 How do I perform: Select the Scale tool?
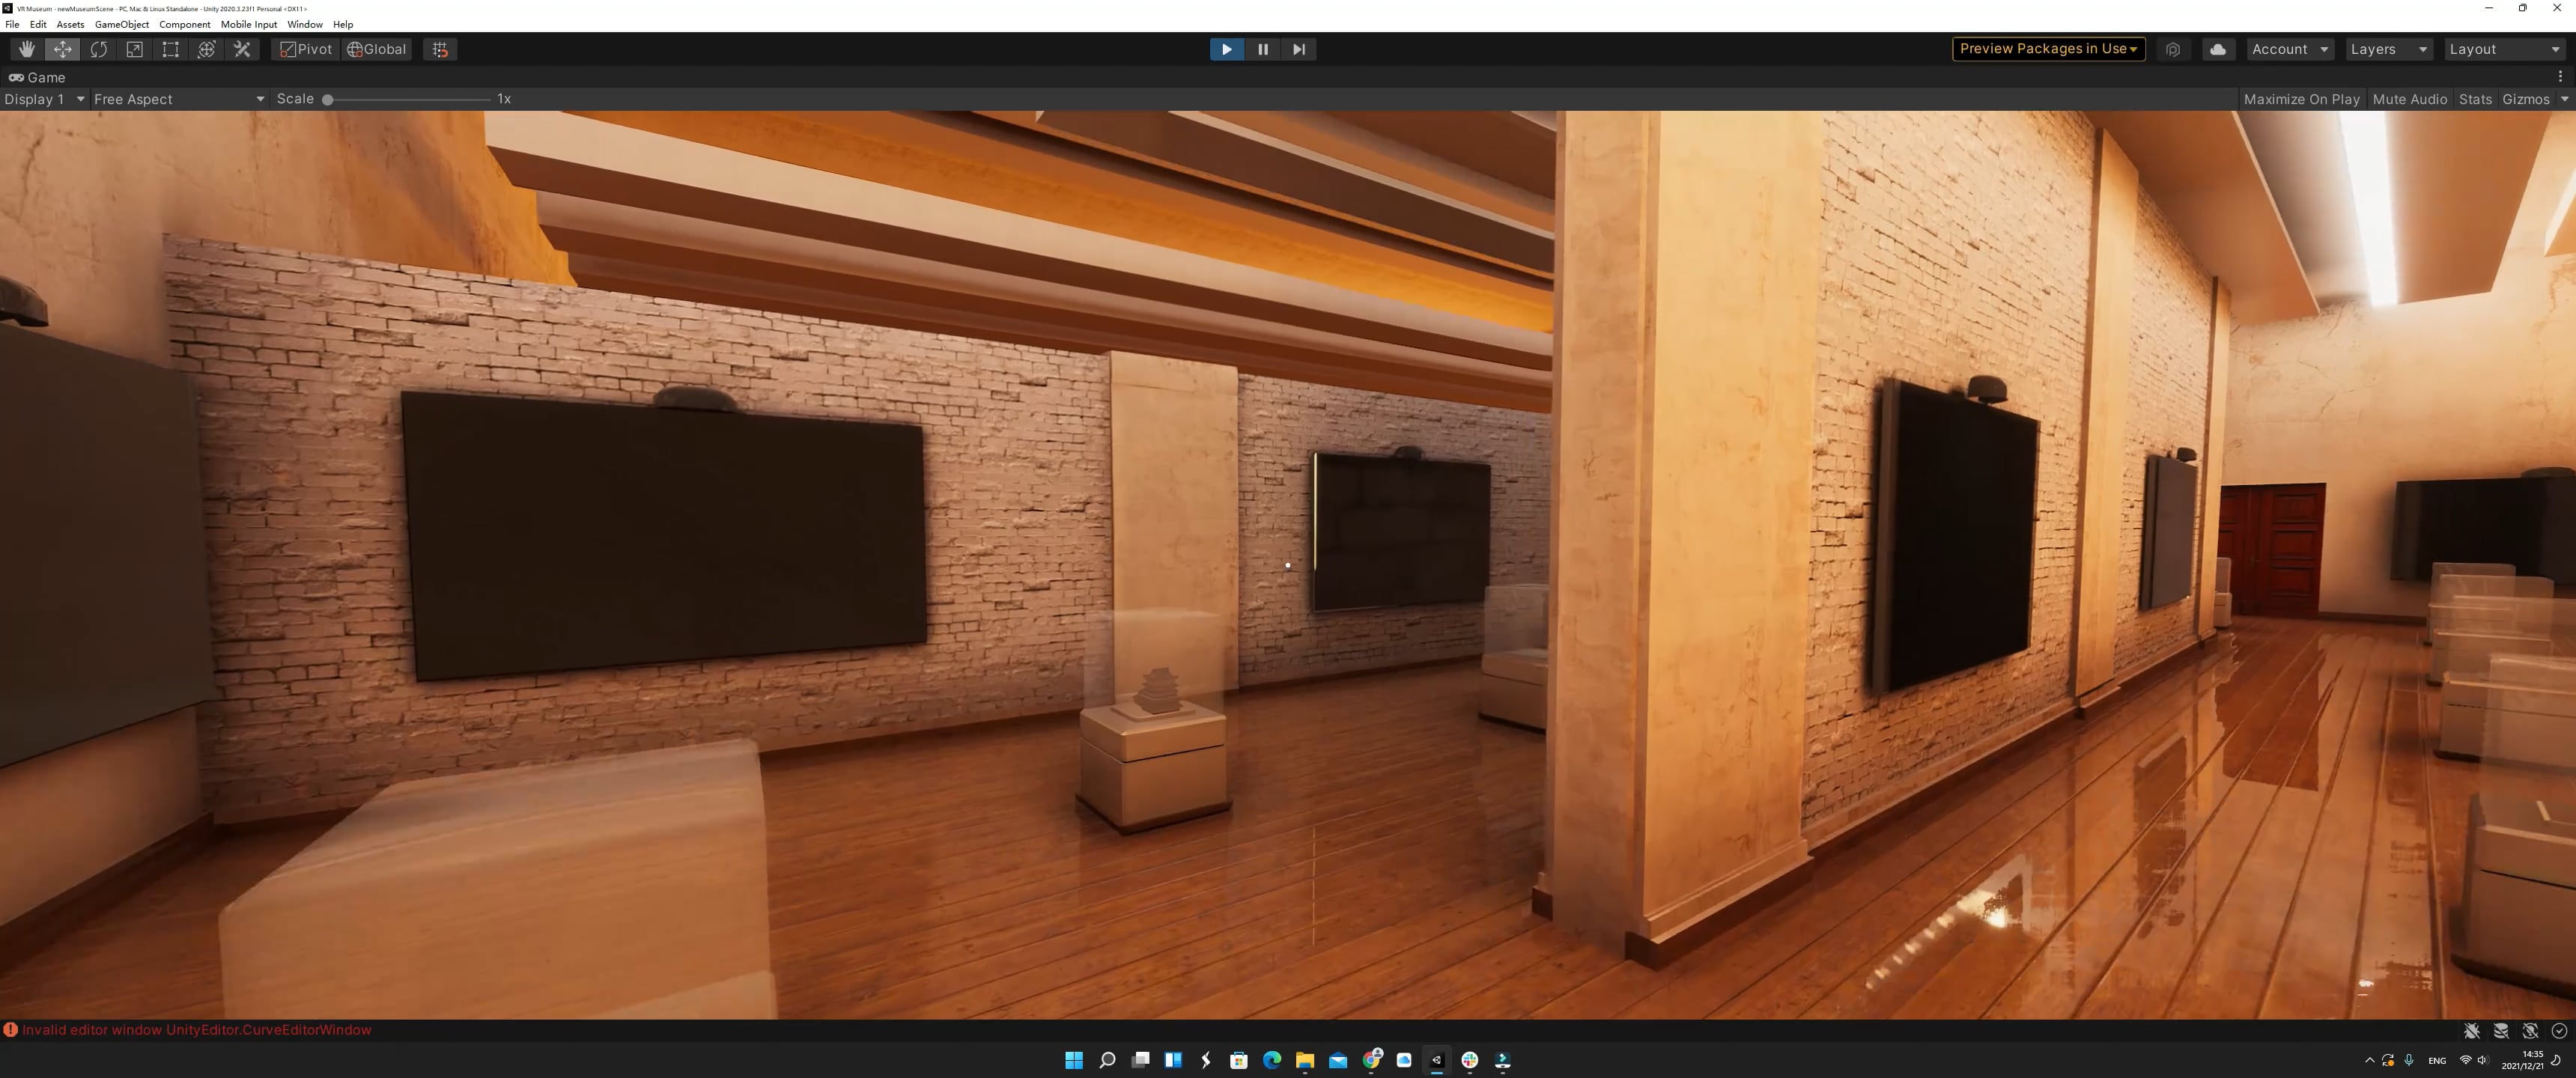(x=135, y=49)
